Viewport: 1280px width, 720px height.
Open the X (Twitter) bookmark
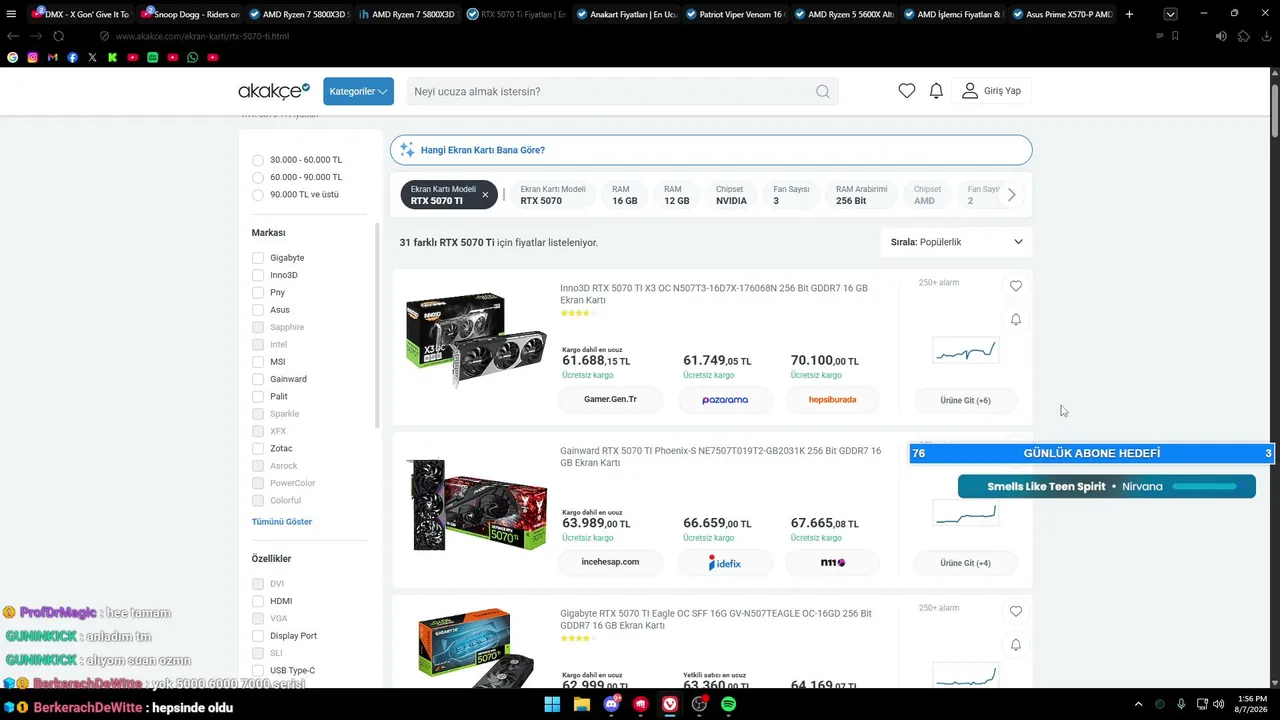point(92,58)
